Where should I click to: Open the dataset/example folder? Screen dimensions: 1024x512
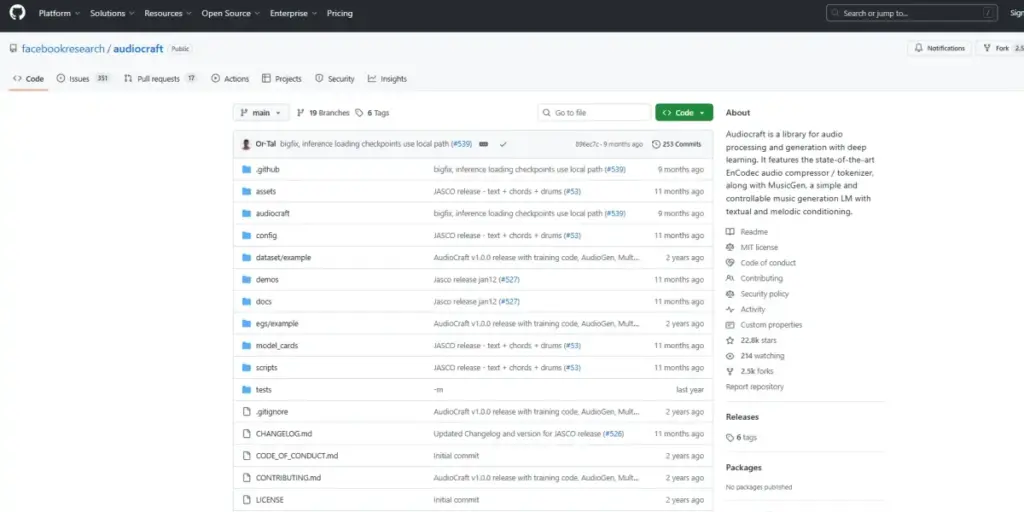click(283, 257)
